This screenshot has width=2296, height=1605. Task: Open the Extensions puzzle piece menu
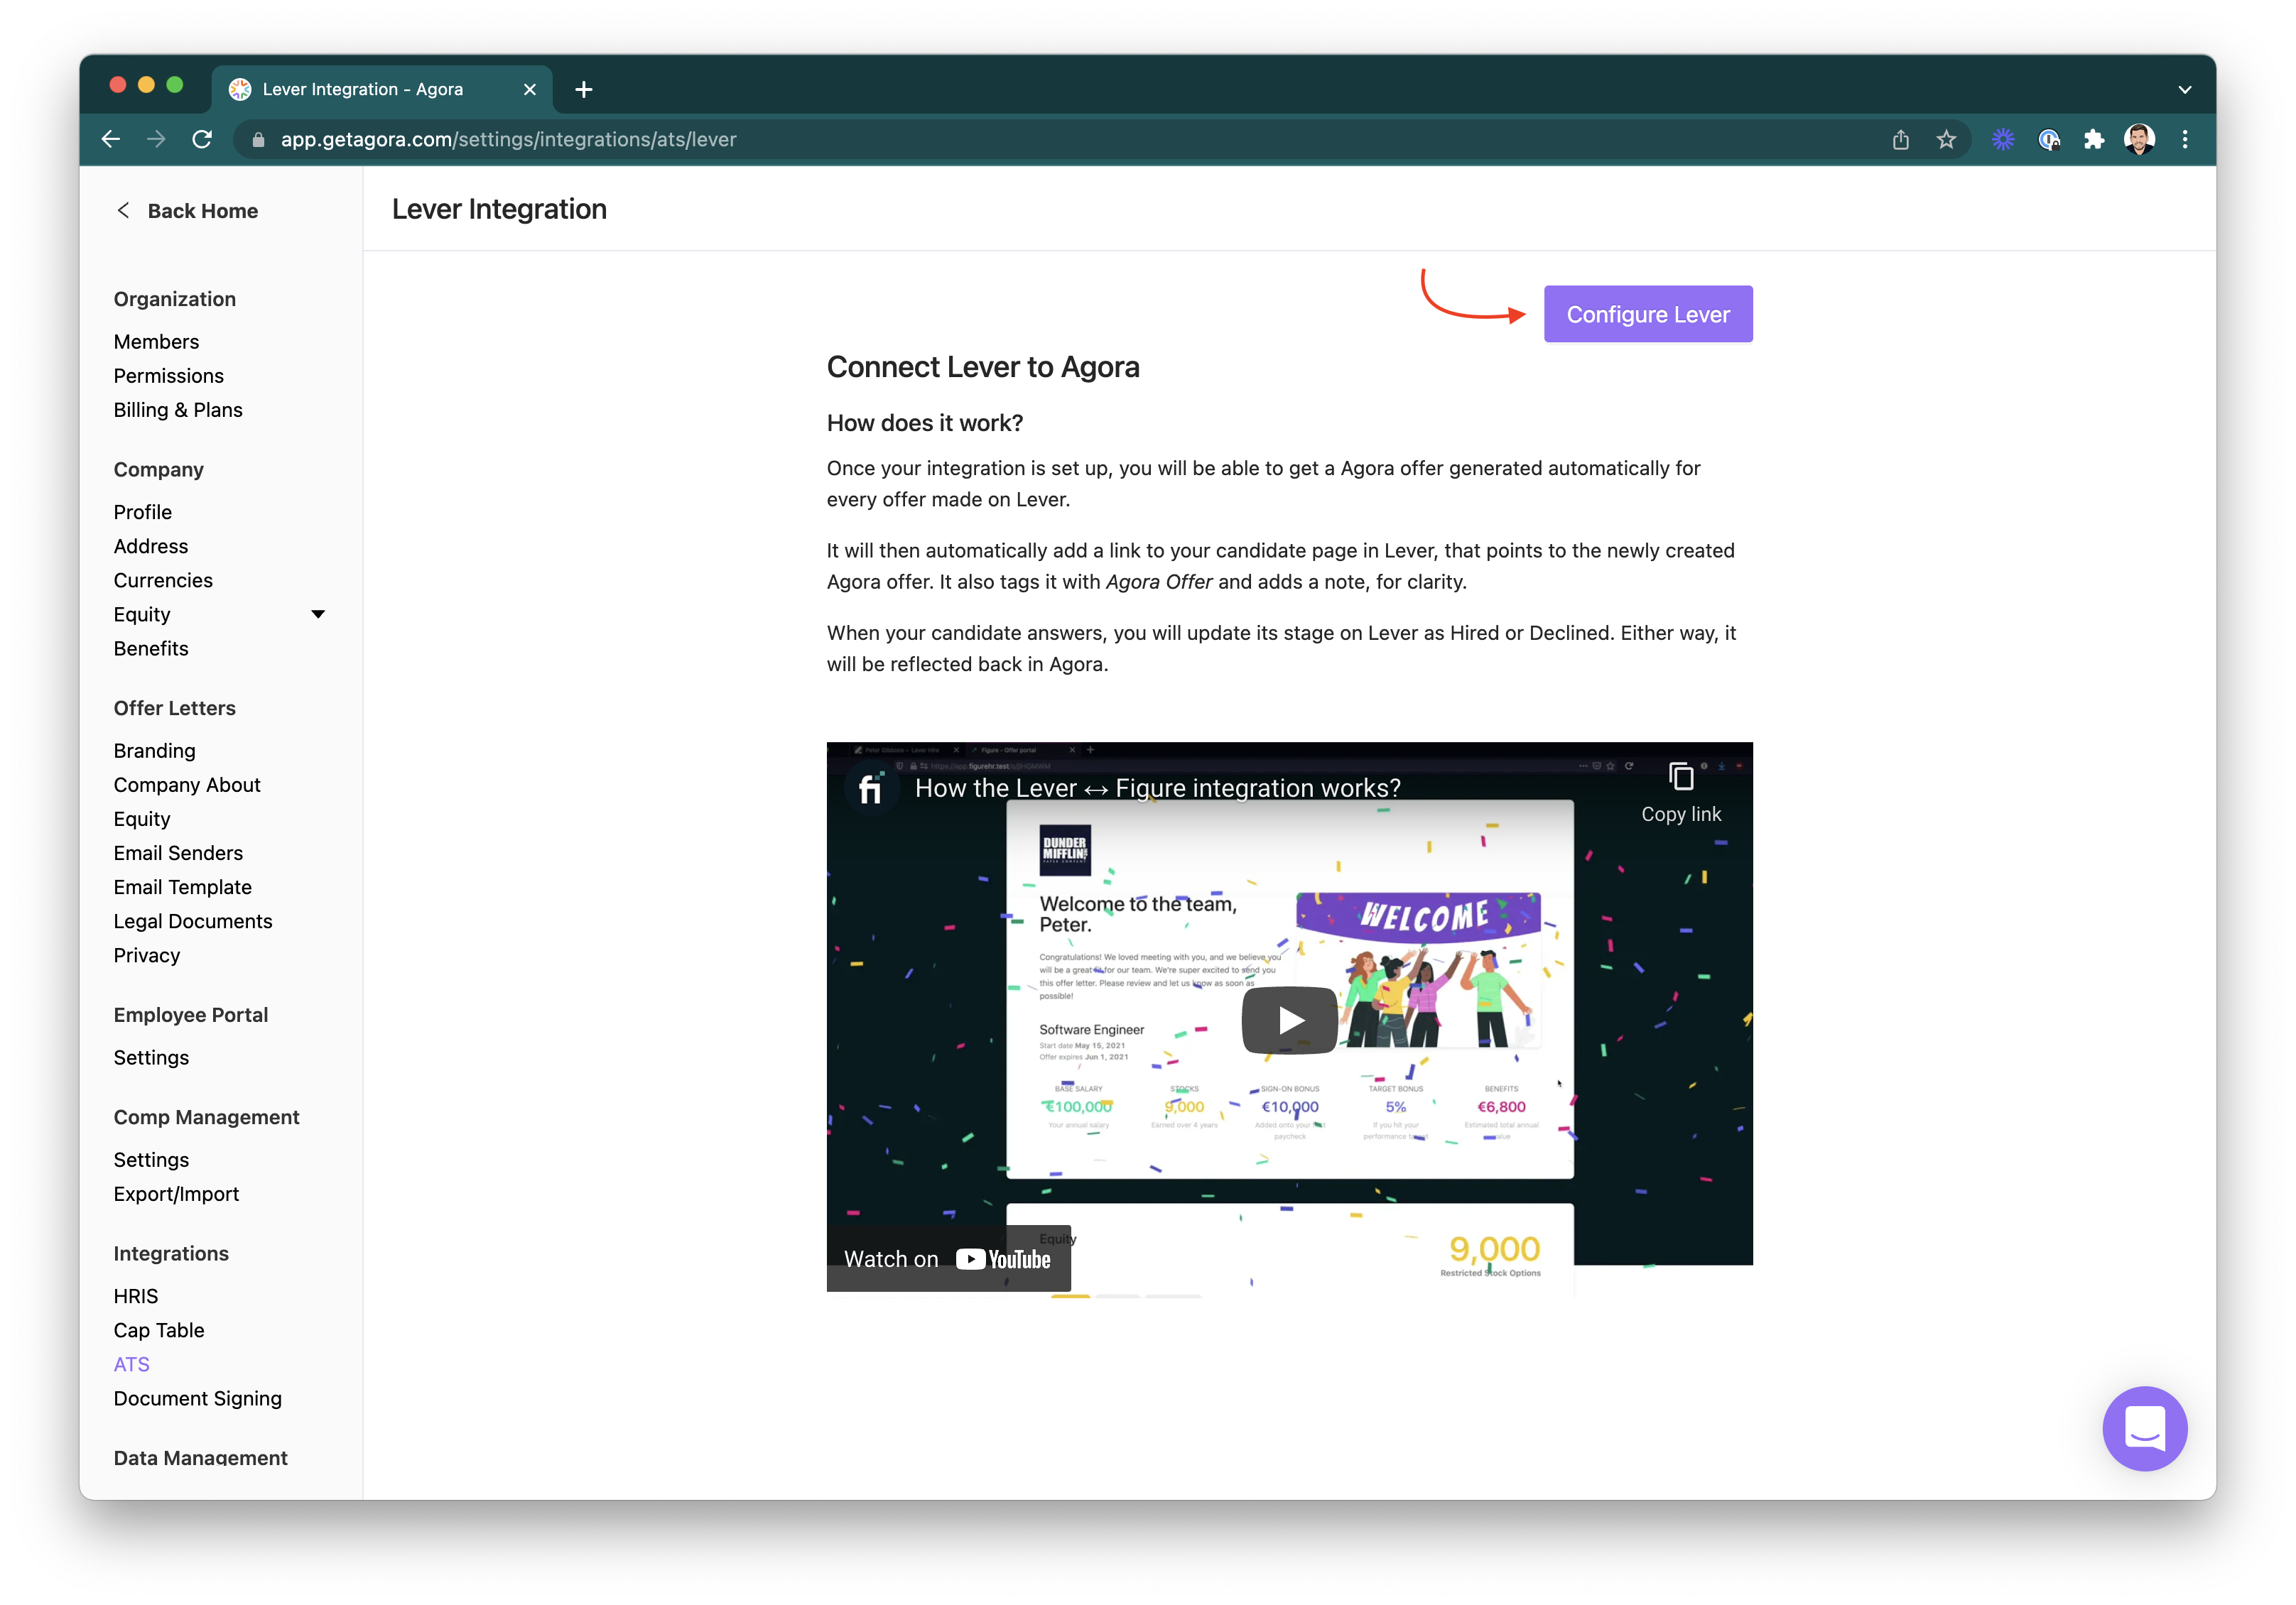point(2094,139)
